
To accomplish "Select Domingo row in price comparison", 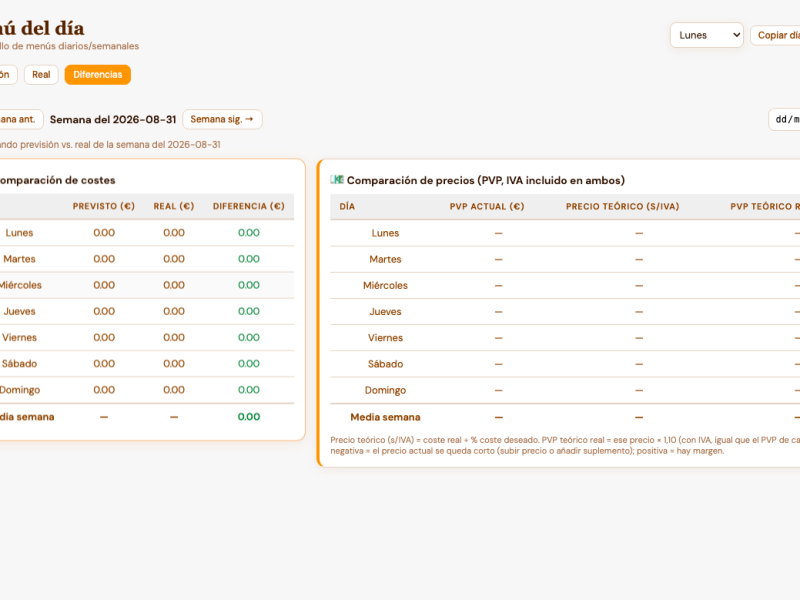I will click(565, 390).
